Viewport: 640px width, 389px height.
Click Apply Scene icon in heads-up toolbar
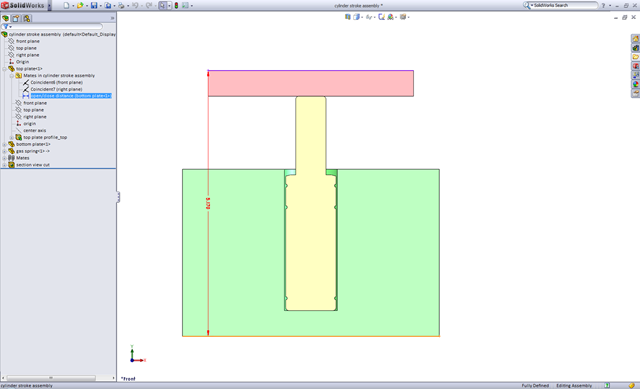(x=391, y=17)
